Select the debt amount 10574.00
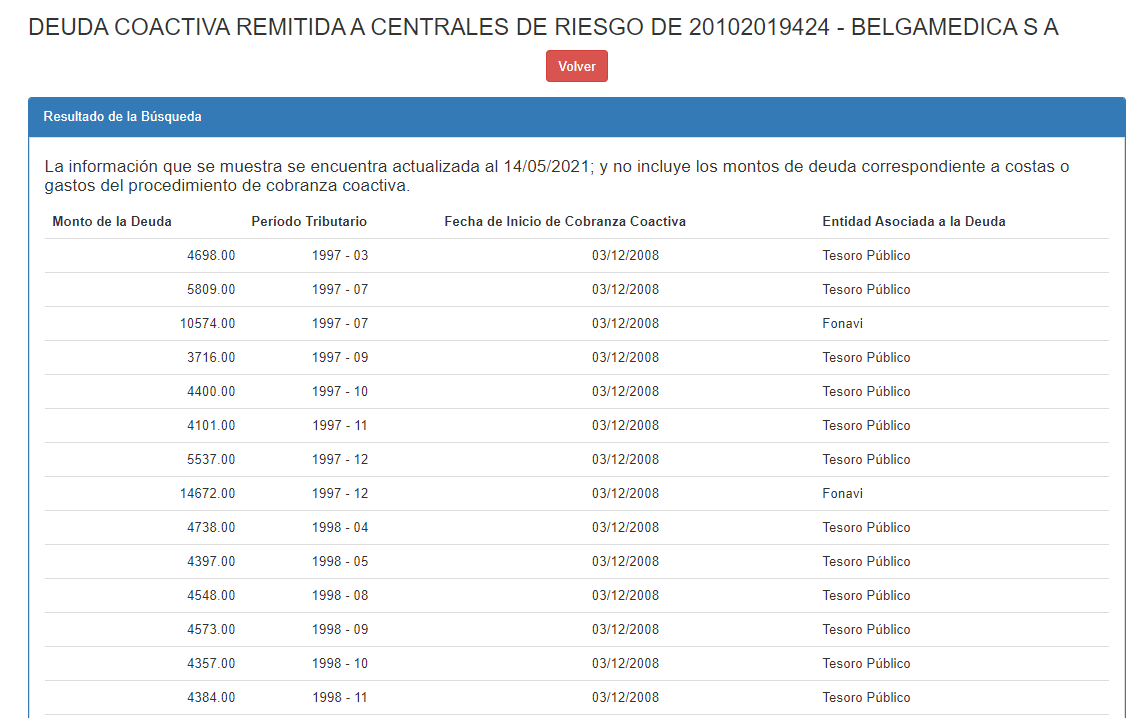 pos(207,323)
